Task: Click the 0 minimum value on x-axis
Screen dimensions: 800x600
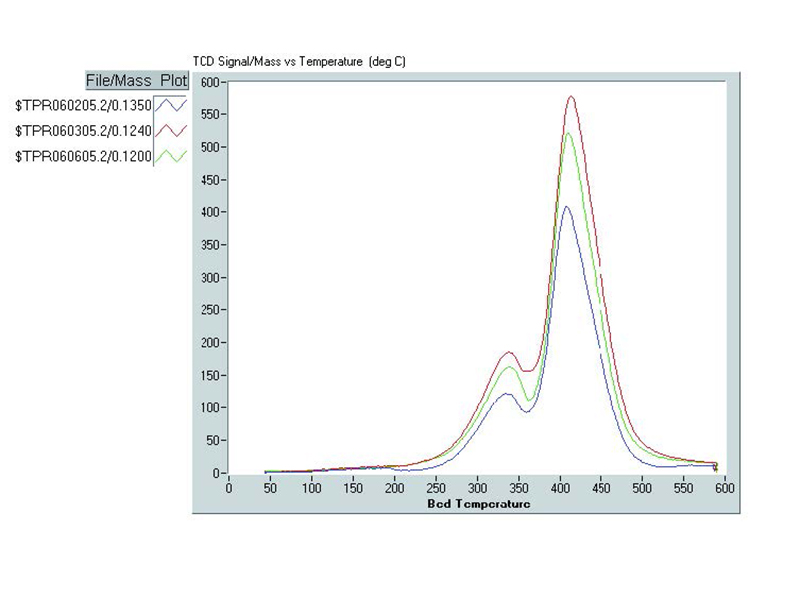Action: point(229,490)
